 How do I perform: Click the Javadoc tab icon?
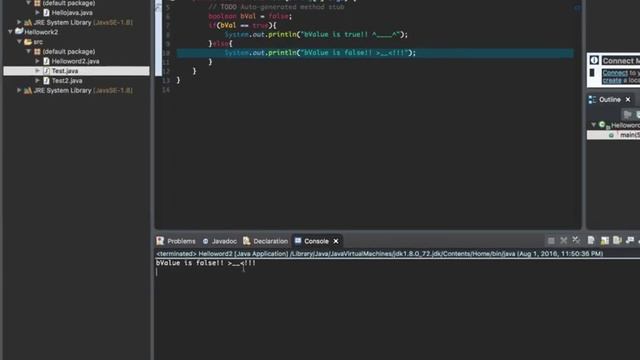tap(205, 241)
